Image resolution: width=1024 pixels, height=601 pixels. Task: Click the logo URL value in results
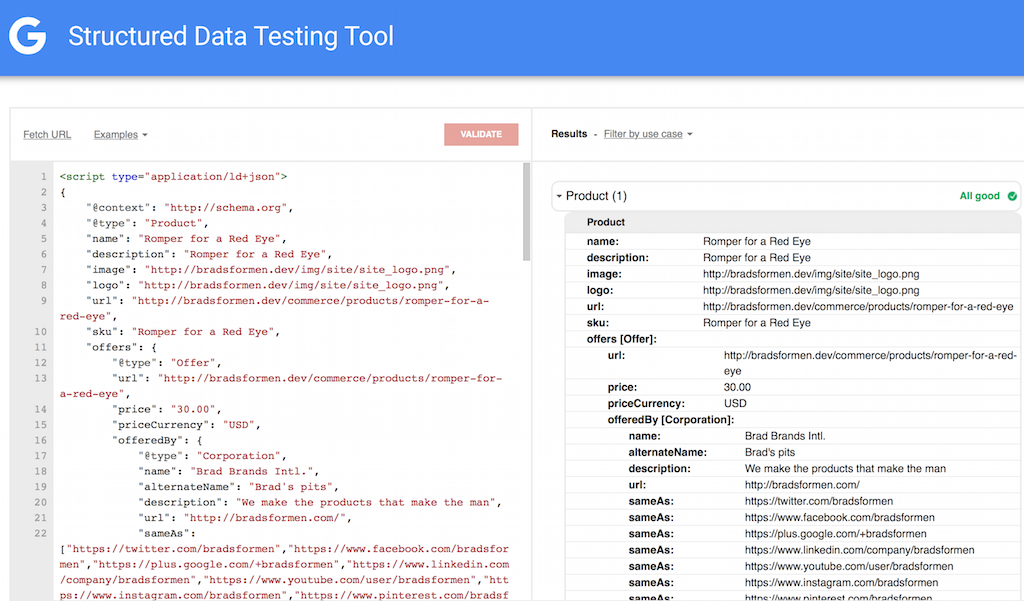(811, 291)
